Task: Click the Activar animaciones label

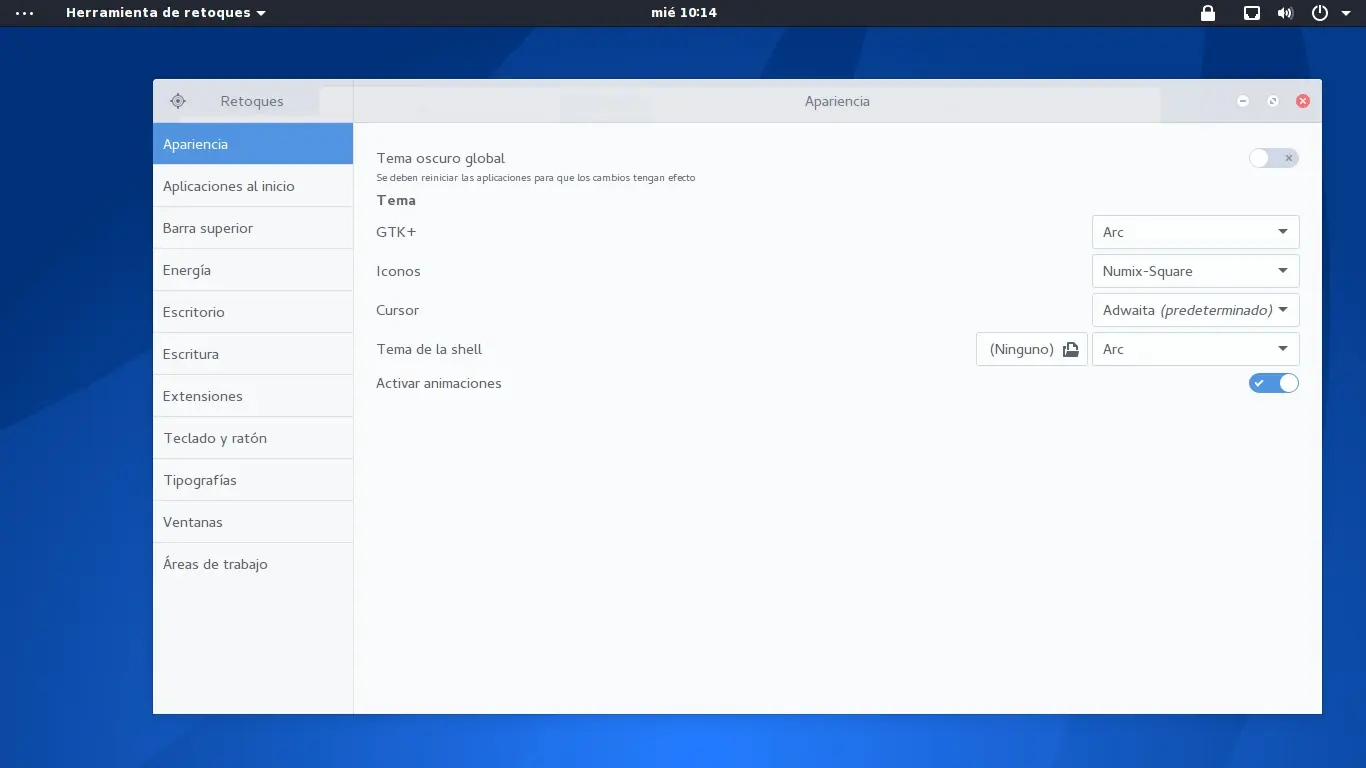Action: point(439,383)
